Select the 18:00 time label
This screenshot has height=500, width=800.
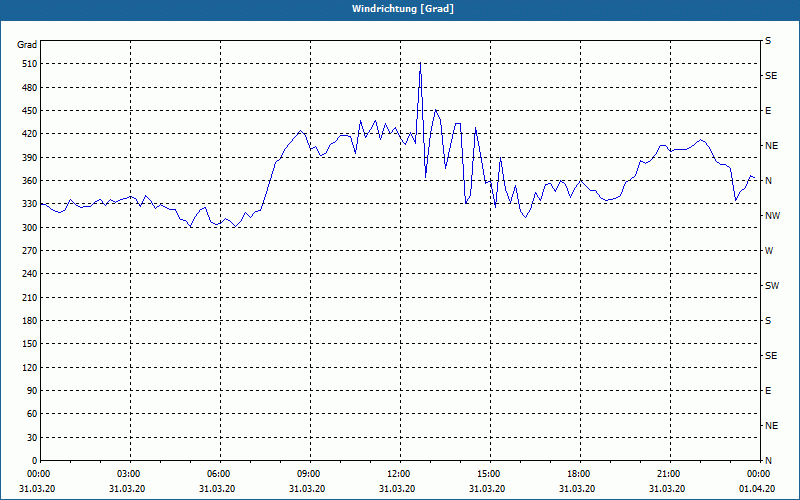pos(580,474)
